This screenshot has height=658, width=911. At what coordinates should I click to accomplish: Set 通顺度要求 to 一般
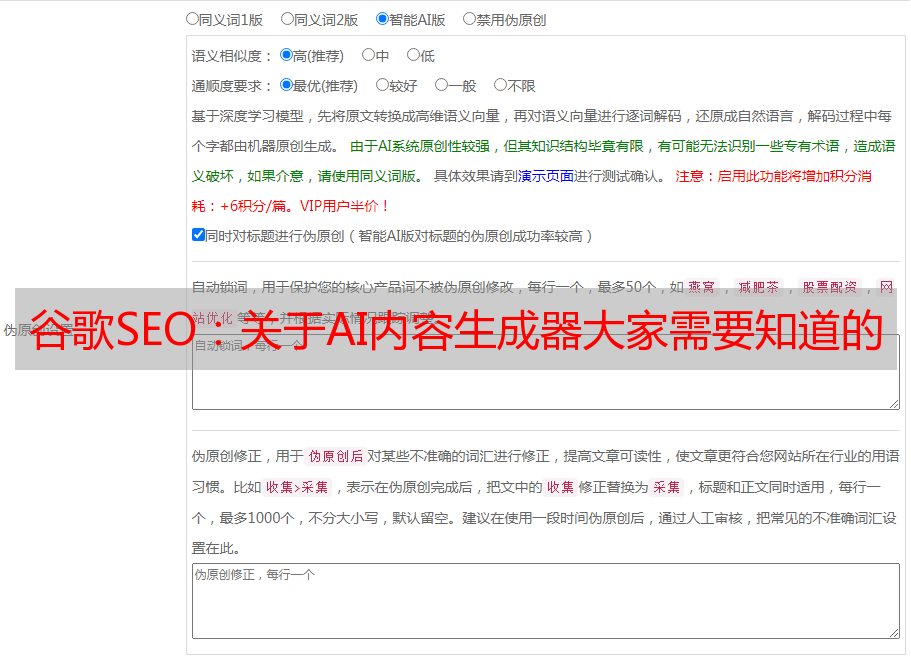[442, 85]
